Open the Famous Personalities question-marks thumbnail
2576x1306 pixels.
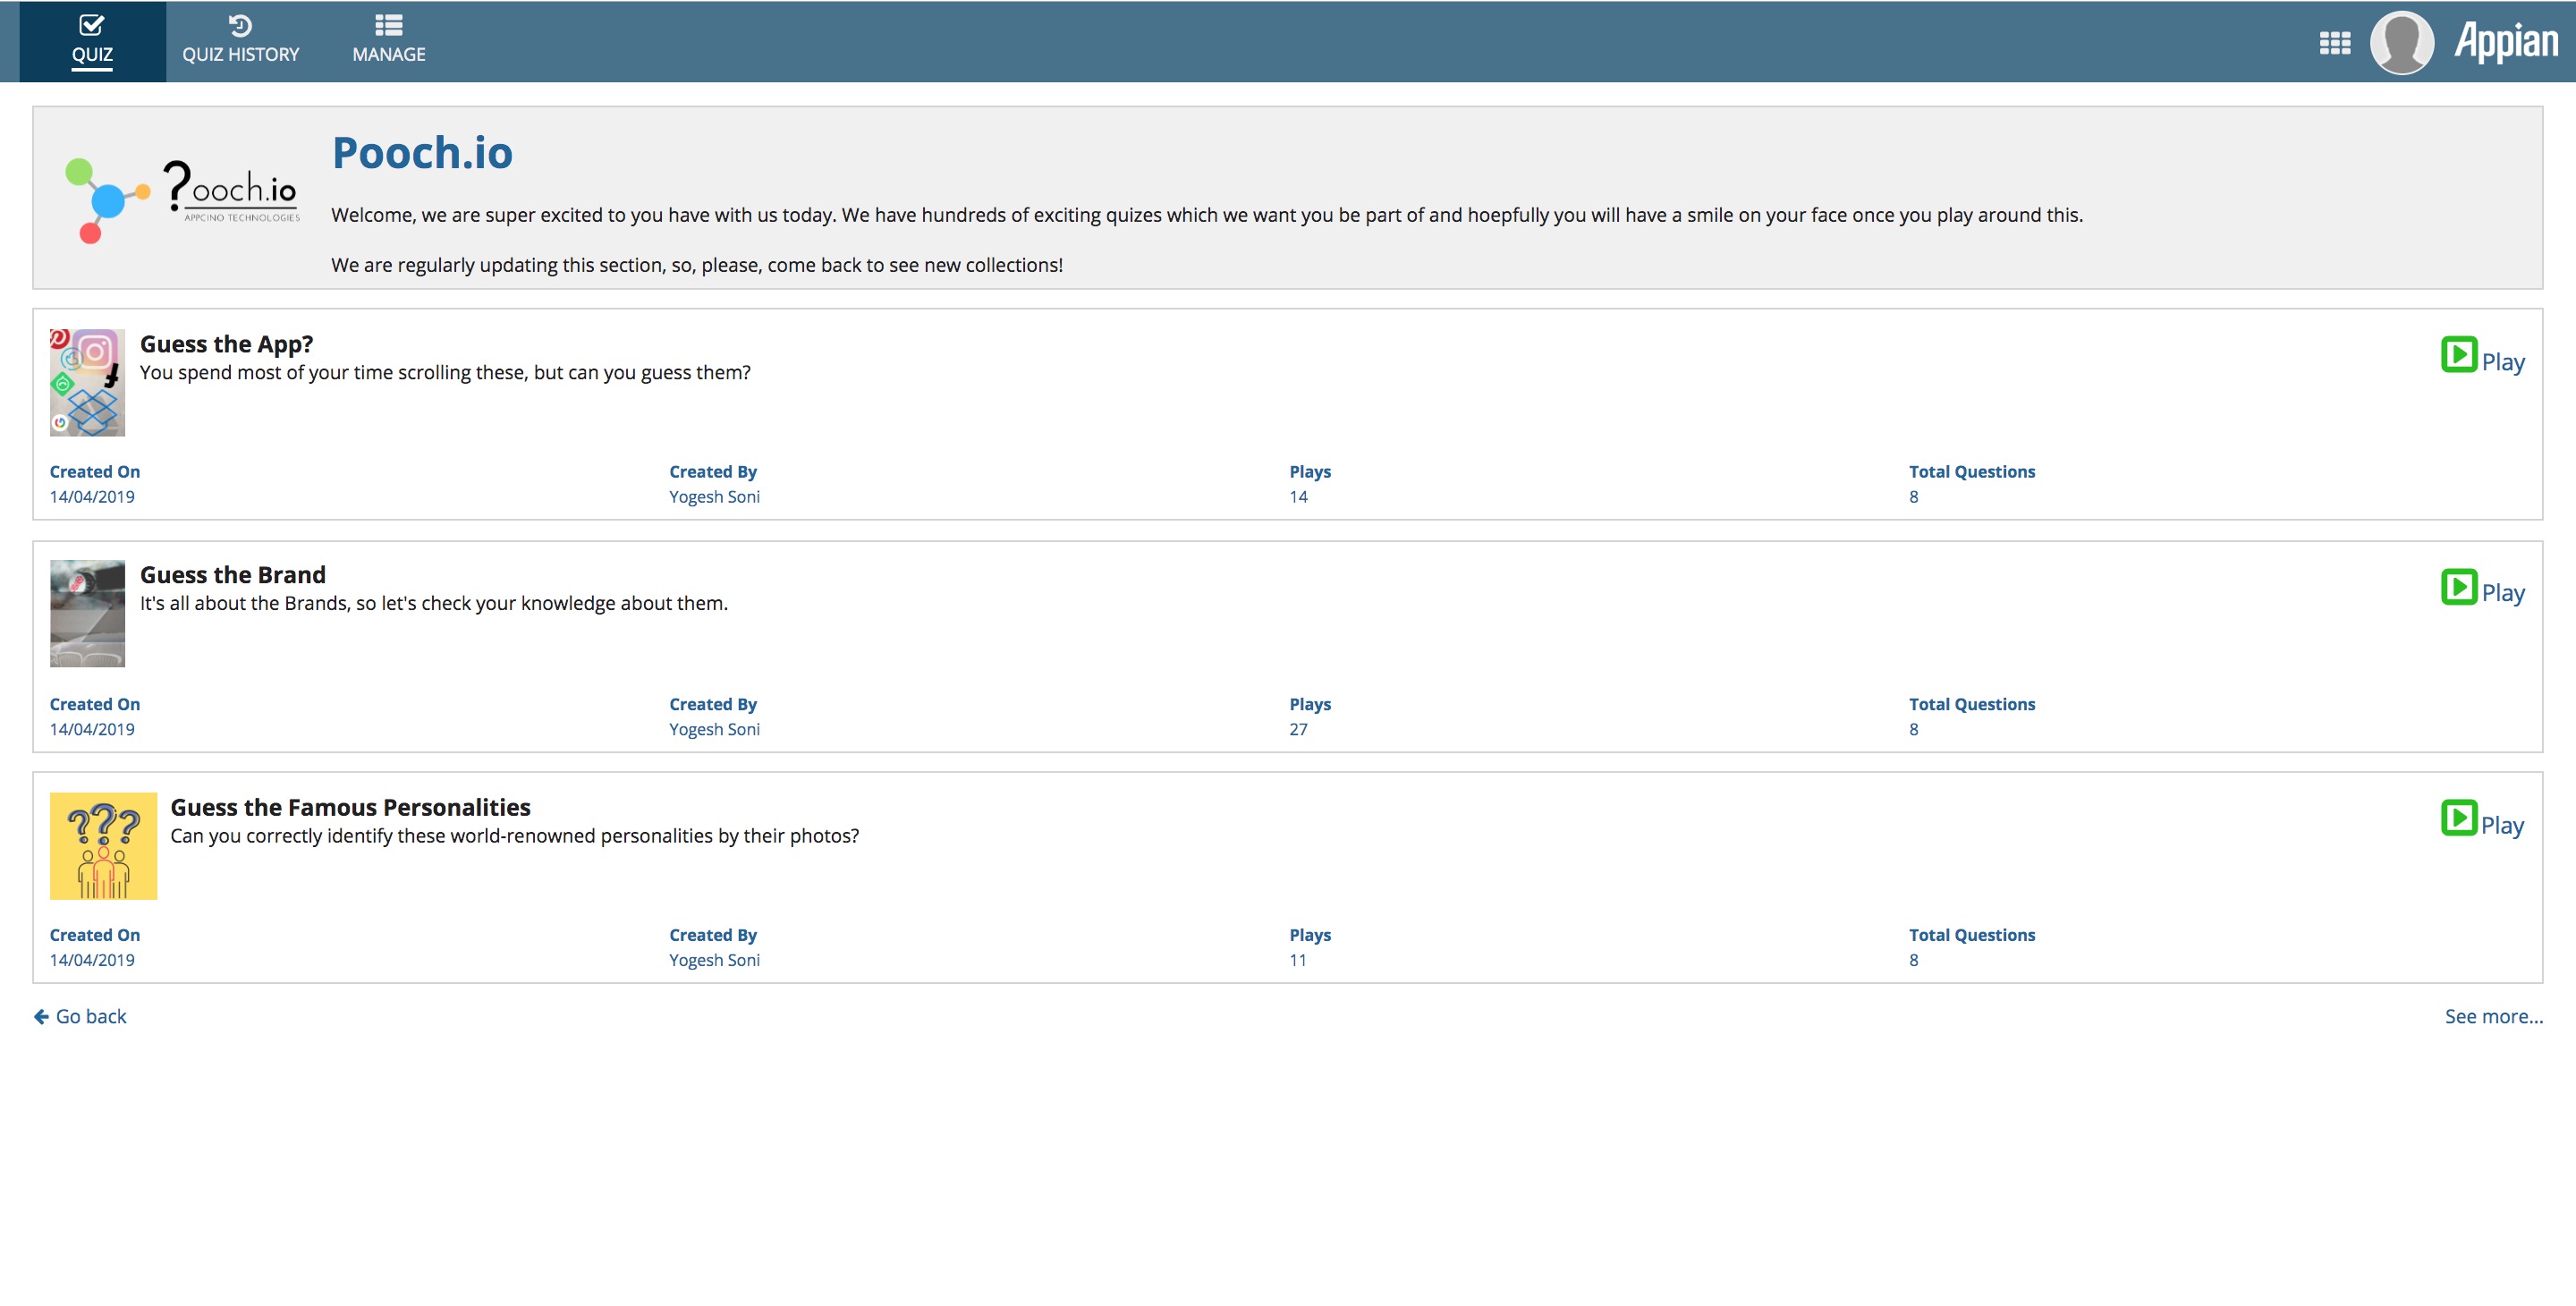(x=103, y=845)
